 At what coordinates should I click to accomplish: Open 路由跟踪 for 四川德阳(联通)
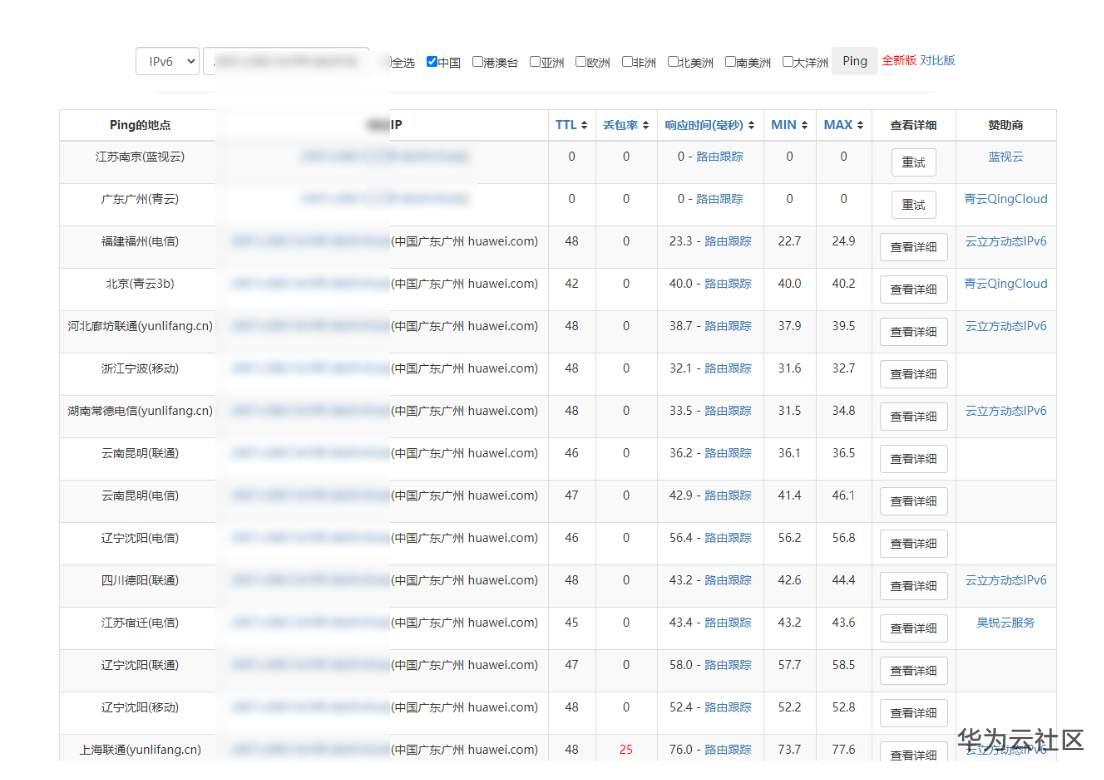[728, 580]
